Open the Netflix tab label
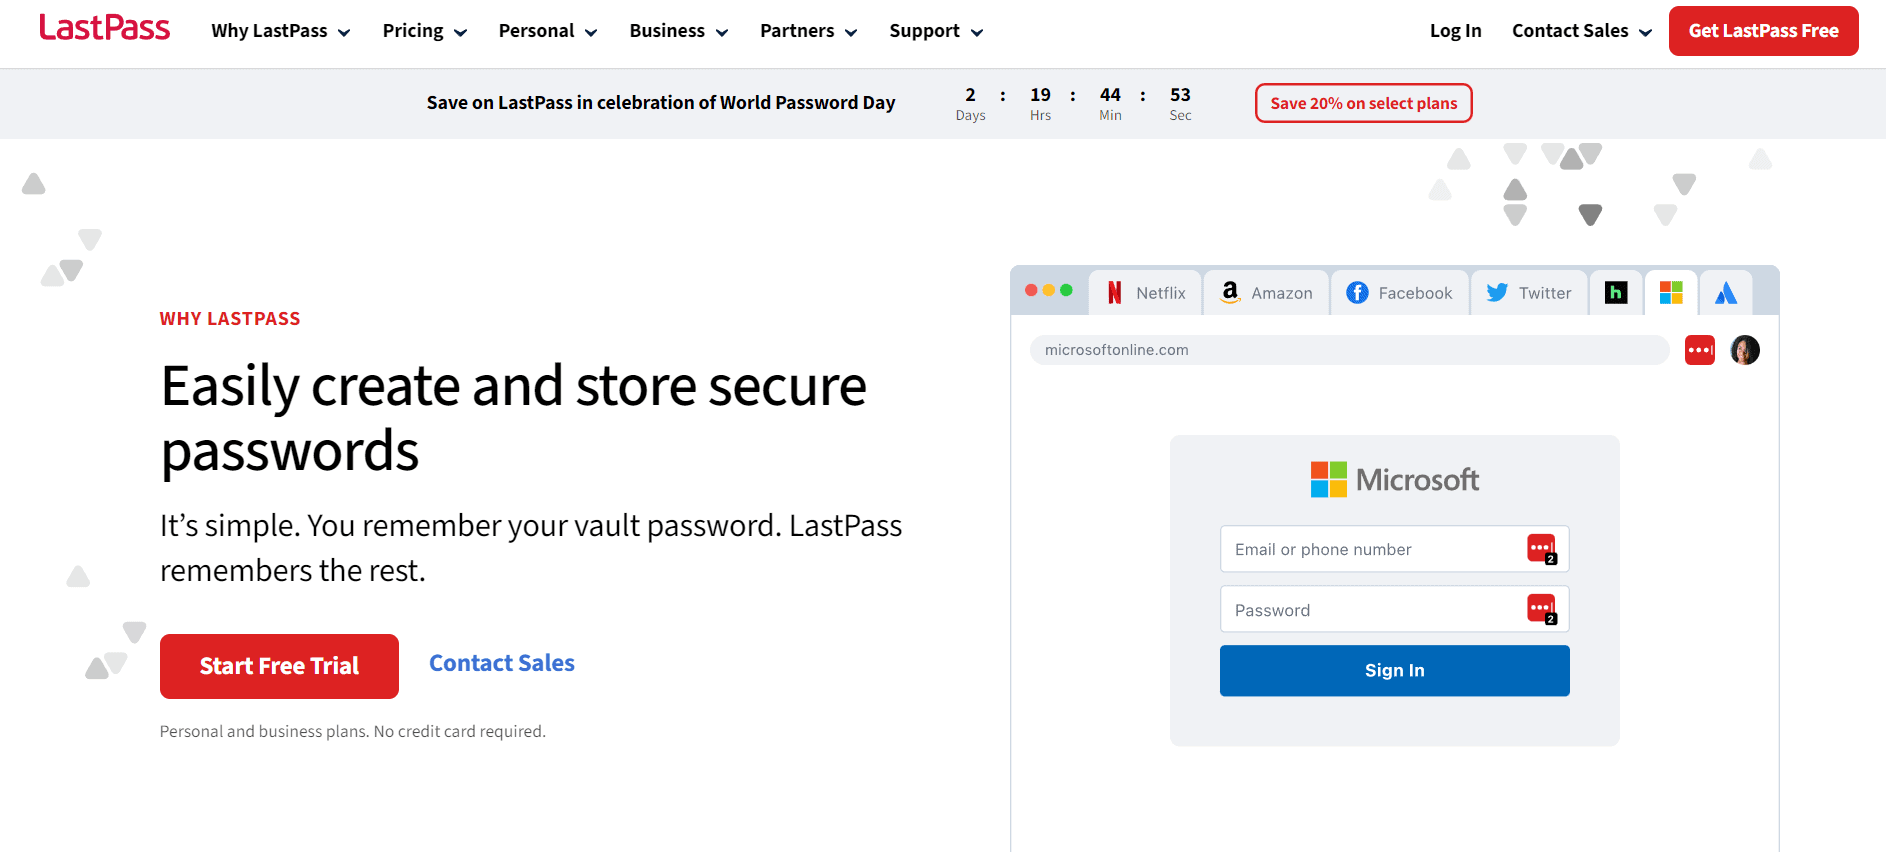Viewport: 1886px width, 852px height. 1161,293
